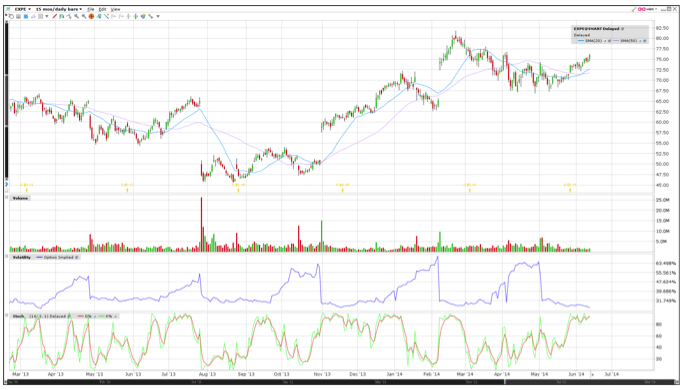Viewport: 684px width, 390px height.
Task: Click the pencil icon at window's top right
Action: click(x=634, y=9)
